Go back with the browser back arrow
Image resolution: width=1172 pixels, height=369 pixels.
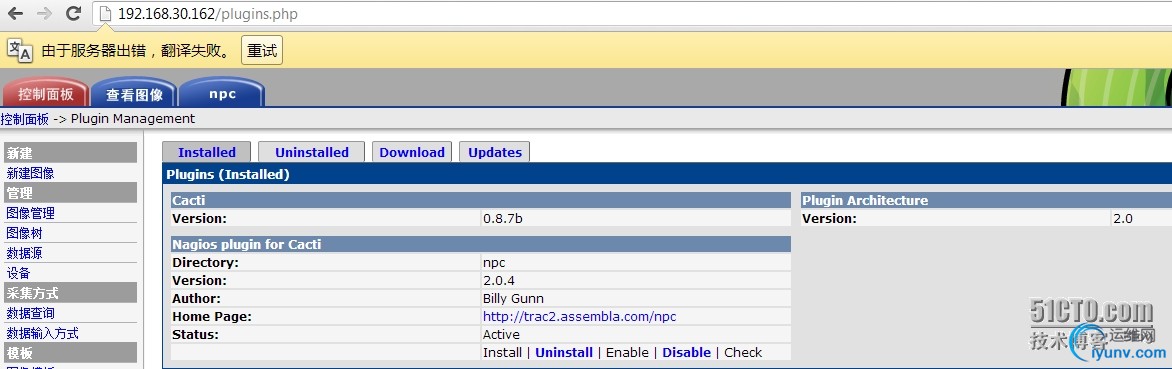point(15,13)
